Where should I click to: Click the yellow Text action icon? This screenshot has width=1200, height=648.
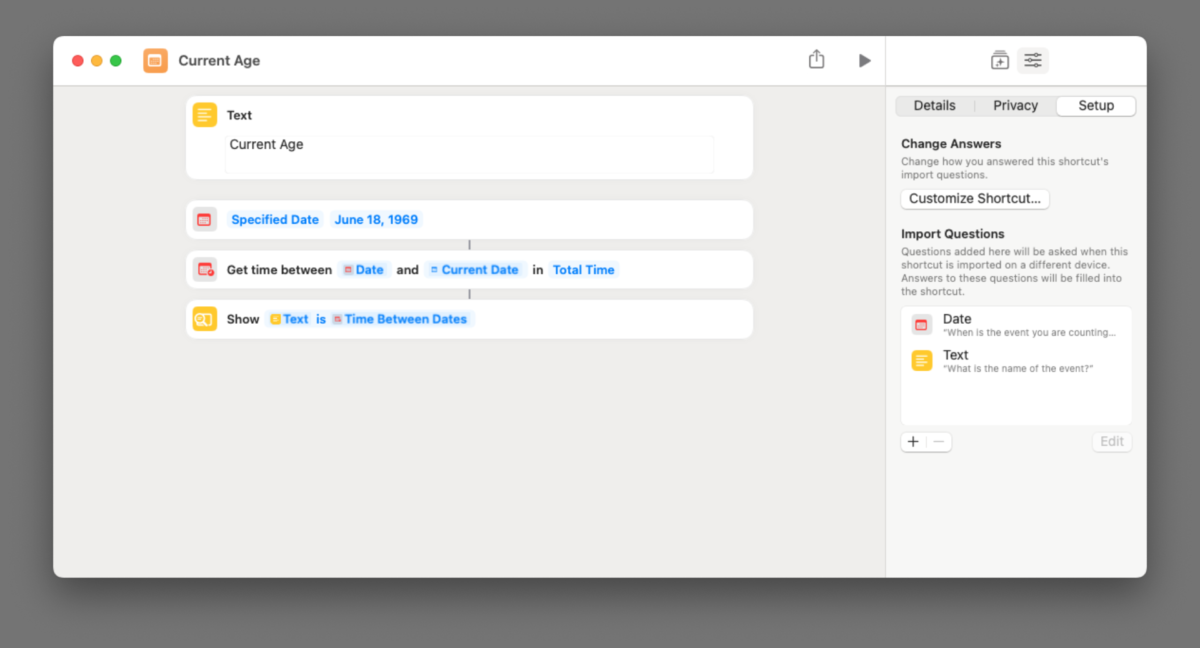click(204, 115)
